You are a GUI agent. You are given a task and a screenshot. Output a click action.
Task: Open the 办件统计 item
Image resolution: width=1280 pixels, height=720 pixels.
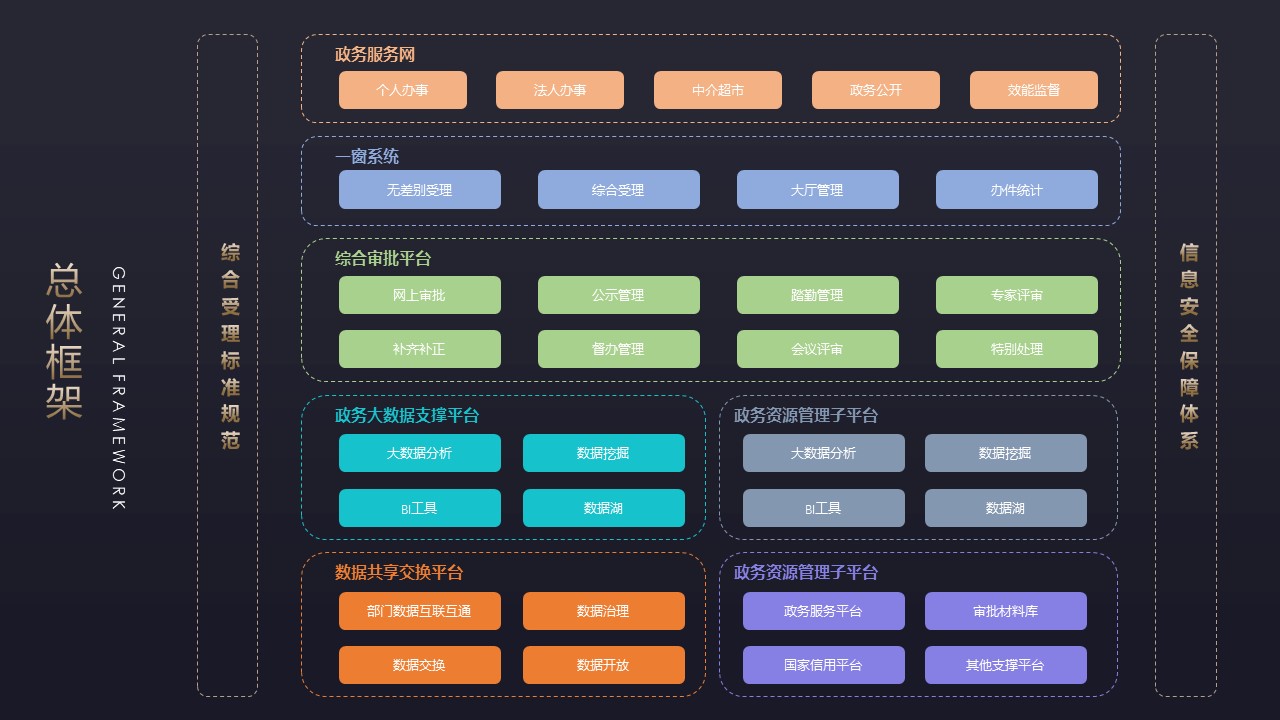tap(1016, 190)
